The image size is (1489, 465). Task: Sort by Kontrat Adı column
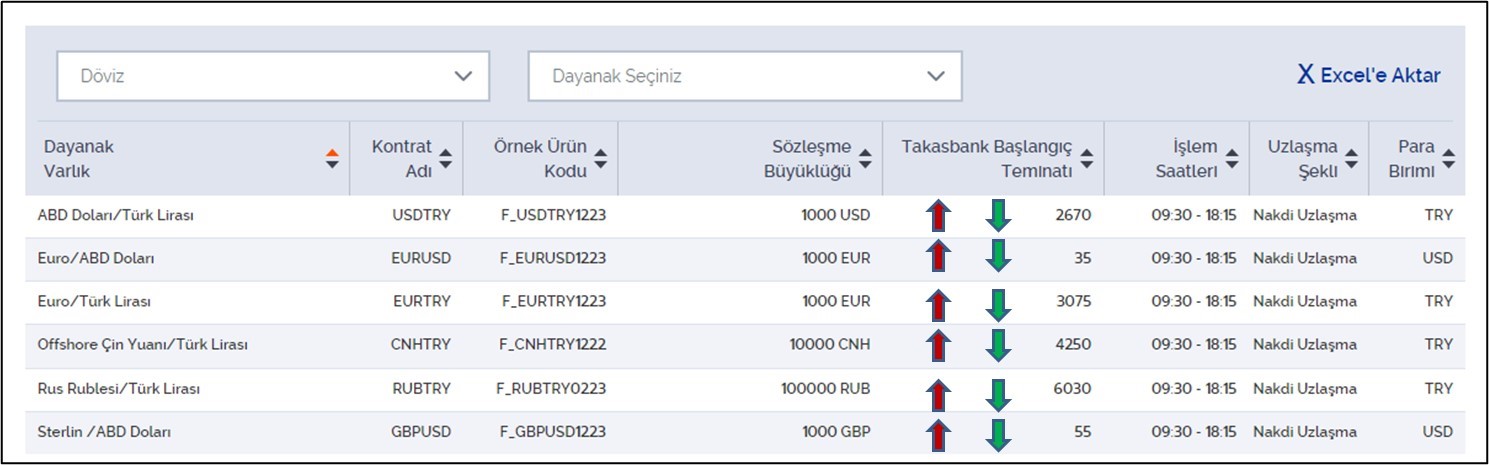pyautogui.click(x=446, y=158)
